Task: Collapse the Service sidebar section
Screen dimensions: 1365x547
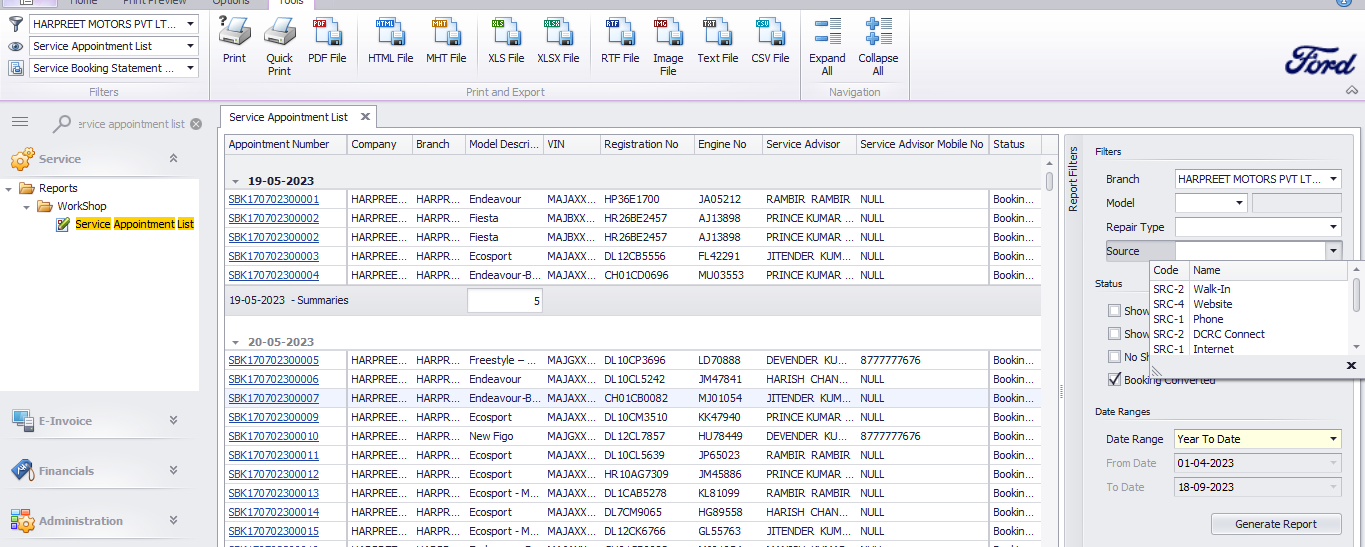Action: 173,158
